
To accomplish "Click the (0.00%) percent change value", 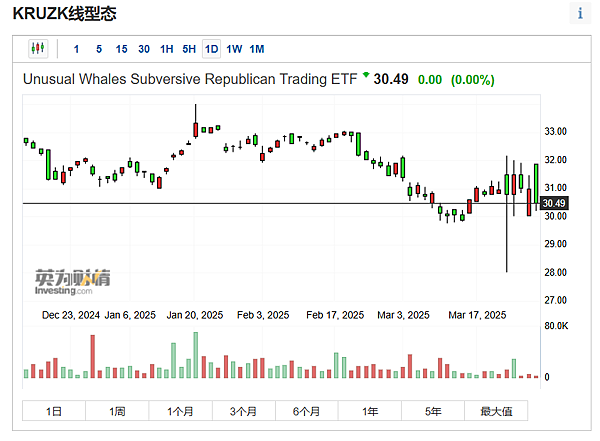I will point(473,80).
